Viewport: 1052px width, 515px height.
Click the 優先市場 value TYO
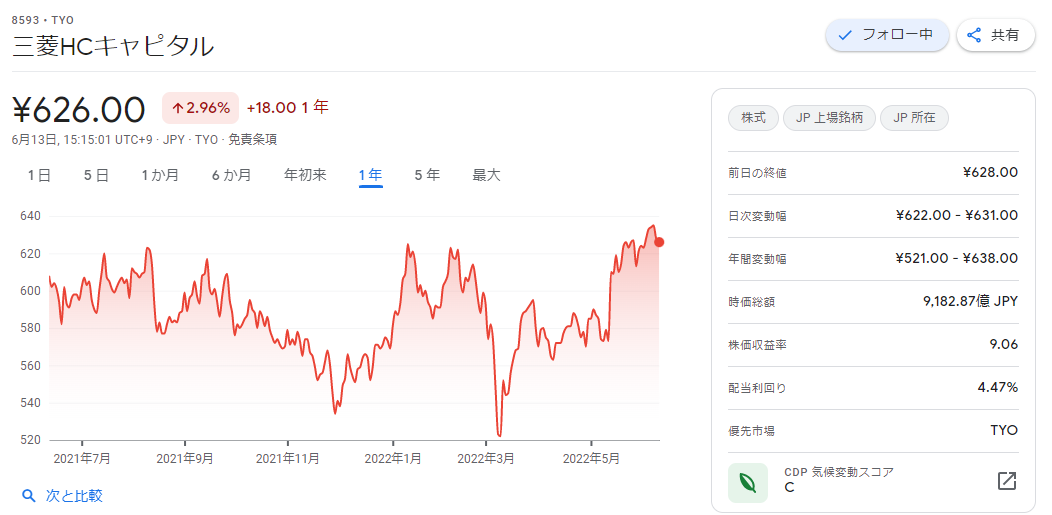click(x=1004, y=431)
